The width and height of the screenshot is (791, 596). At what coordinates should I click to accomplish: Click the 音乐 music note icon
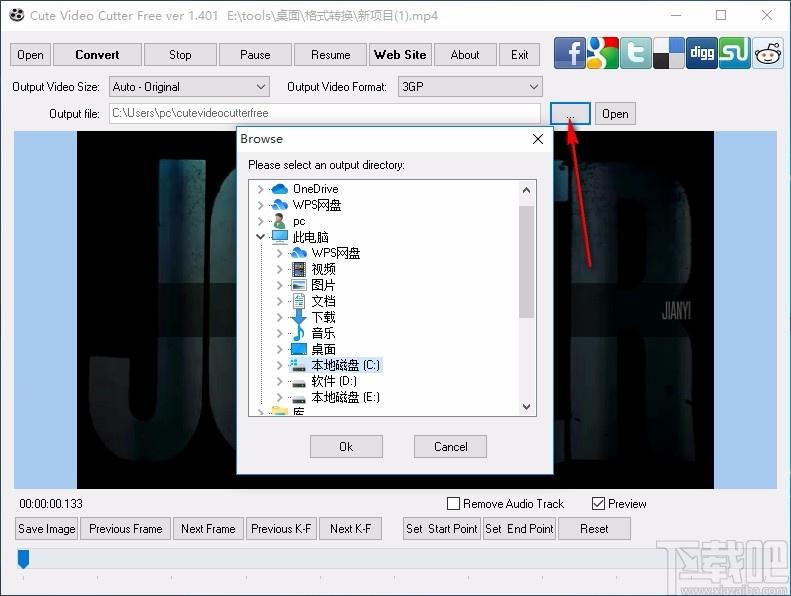[299, 333]
